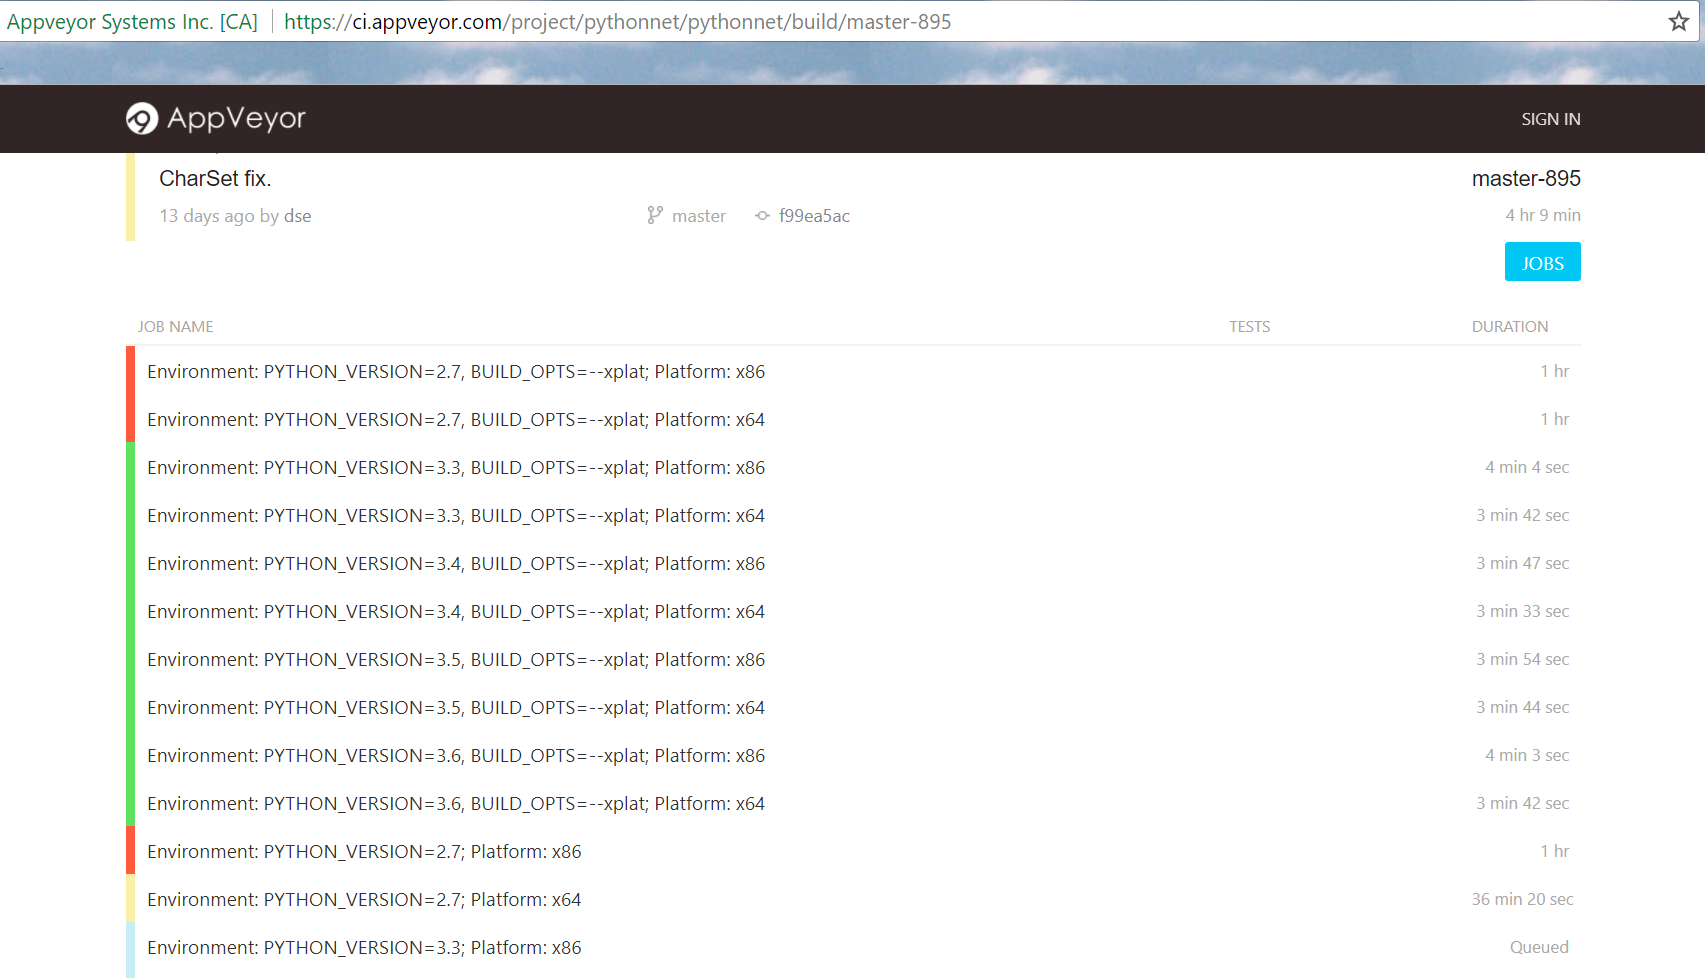Click the DURATION column header

(x=1509, y=327)
